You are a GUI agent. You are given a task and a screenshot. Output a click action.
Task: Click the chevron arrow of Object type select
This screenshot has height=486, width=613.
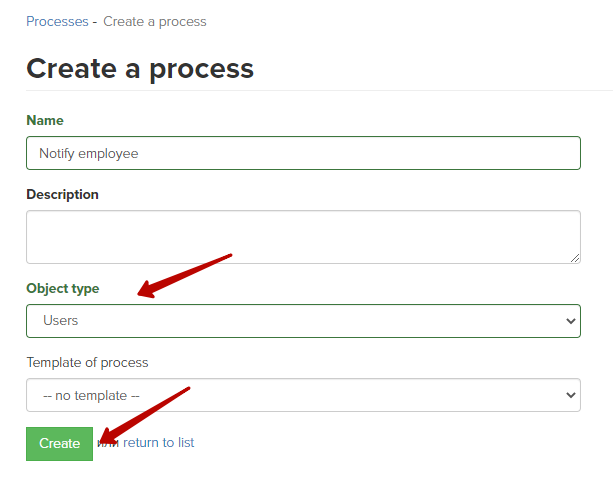[x=571, y=321]
